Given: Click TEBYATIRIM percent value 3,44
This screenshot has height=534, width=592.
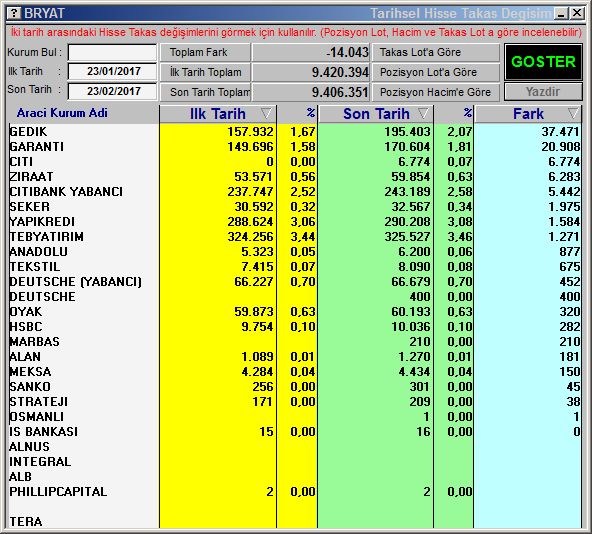Looking at the screenshot, I should pyautogui.click(x=303, y=237).
